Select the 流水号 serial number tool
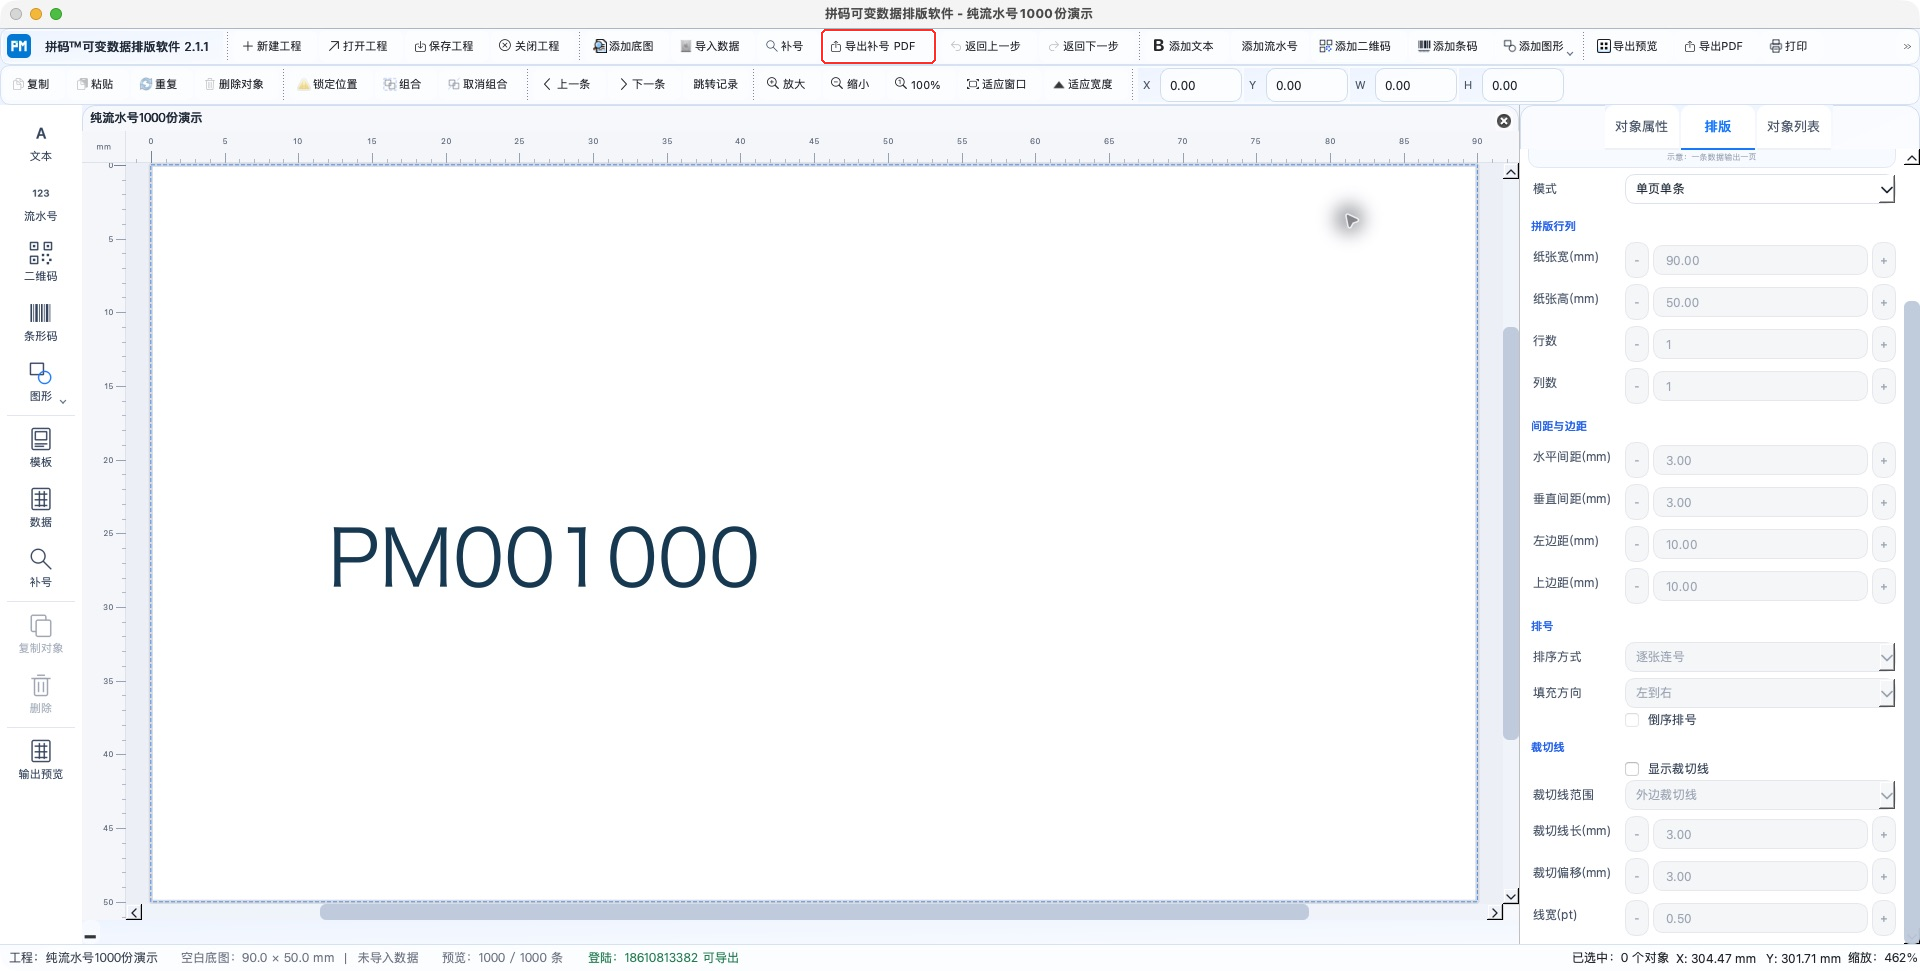The height and width of the screenshot is (971, 1920). pyautogui.click(x=41, y=204)
